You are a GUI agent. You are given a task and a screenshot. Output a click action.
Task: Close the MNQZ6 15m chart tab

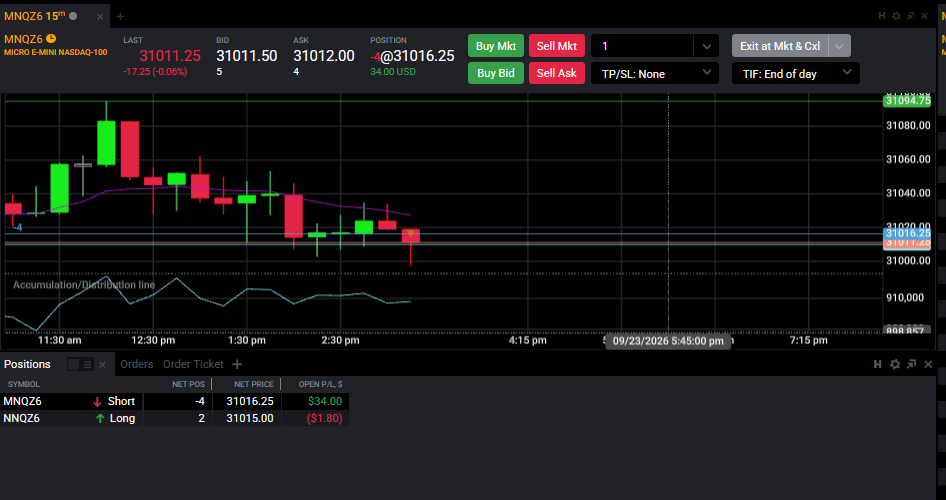[x=100, y=17]
